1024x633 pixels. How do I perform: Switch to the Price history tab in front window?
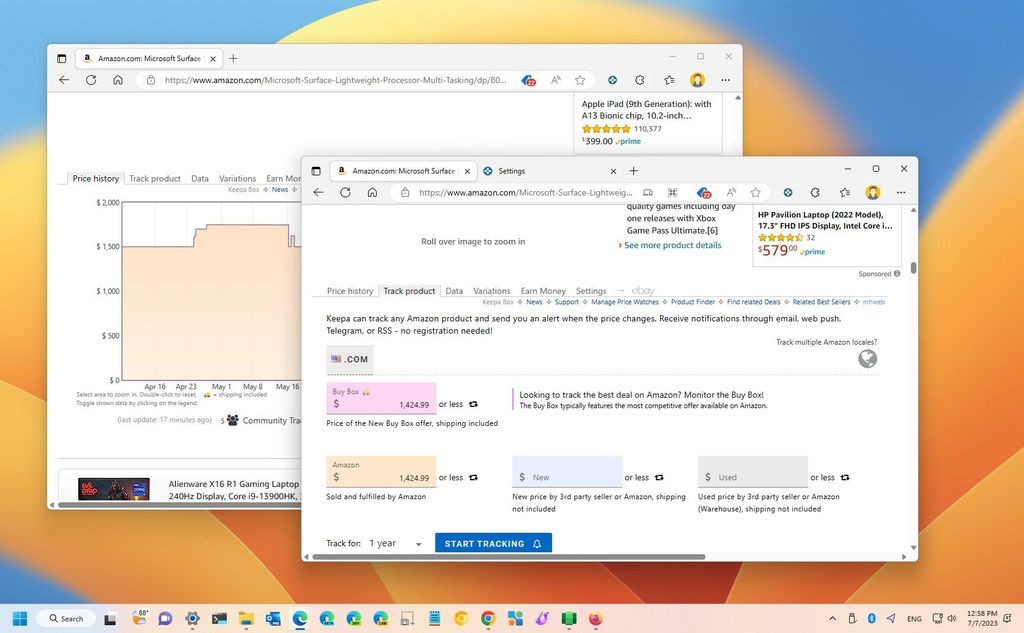350,291
